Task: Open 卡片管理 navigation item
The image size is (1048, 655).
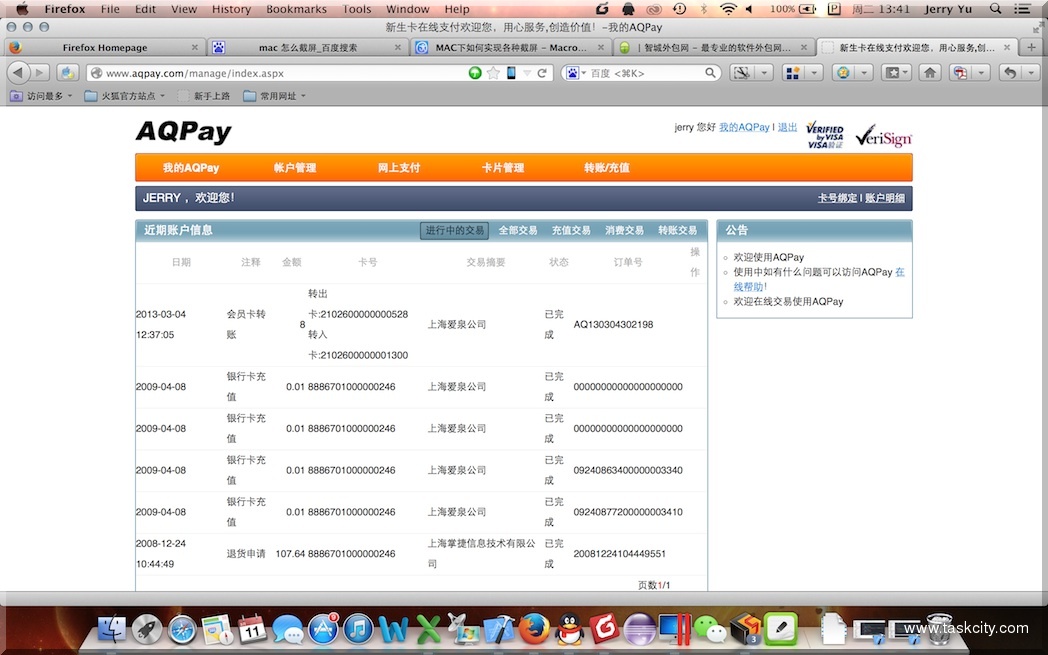Action: click(503, 168)
